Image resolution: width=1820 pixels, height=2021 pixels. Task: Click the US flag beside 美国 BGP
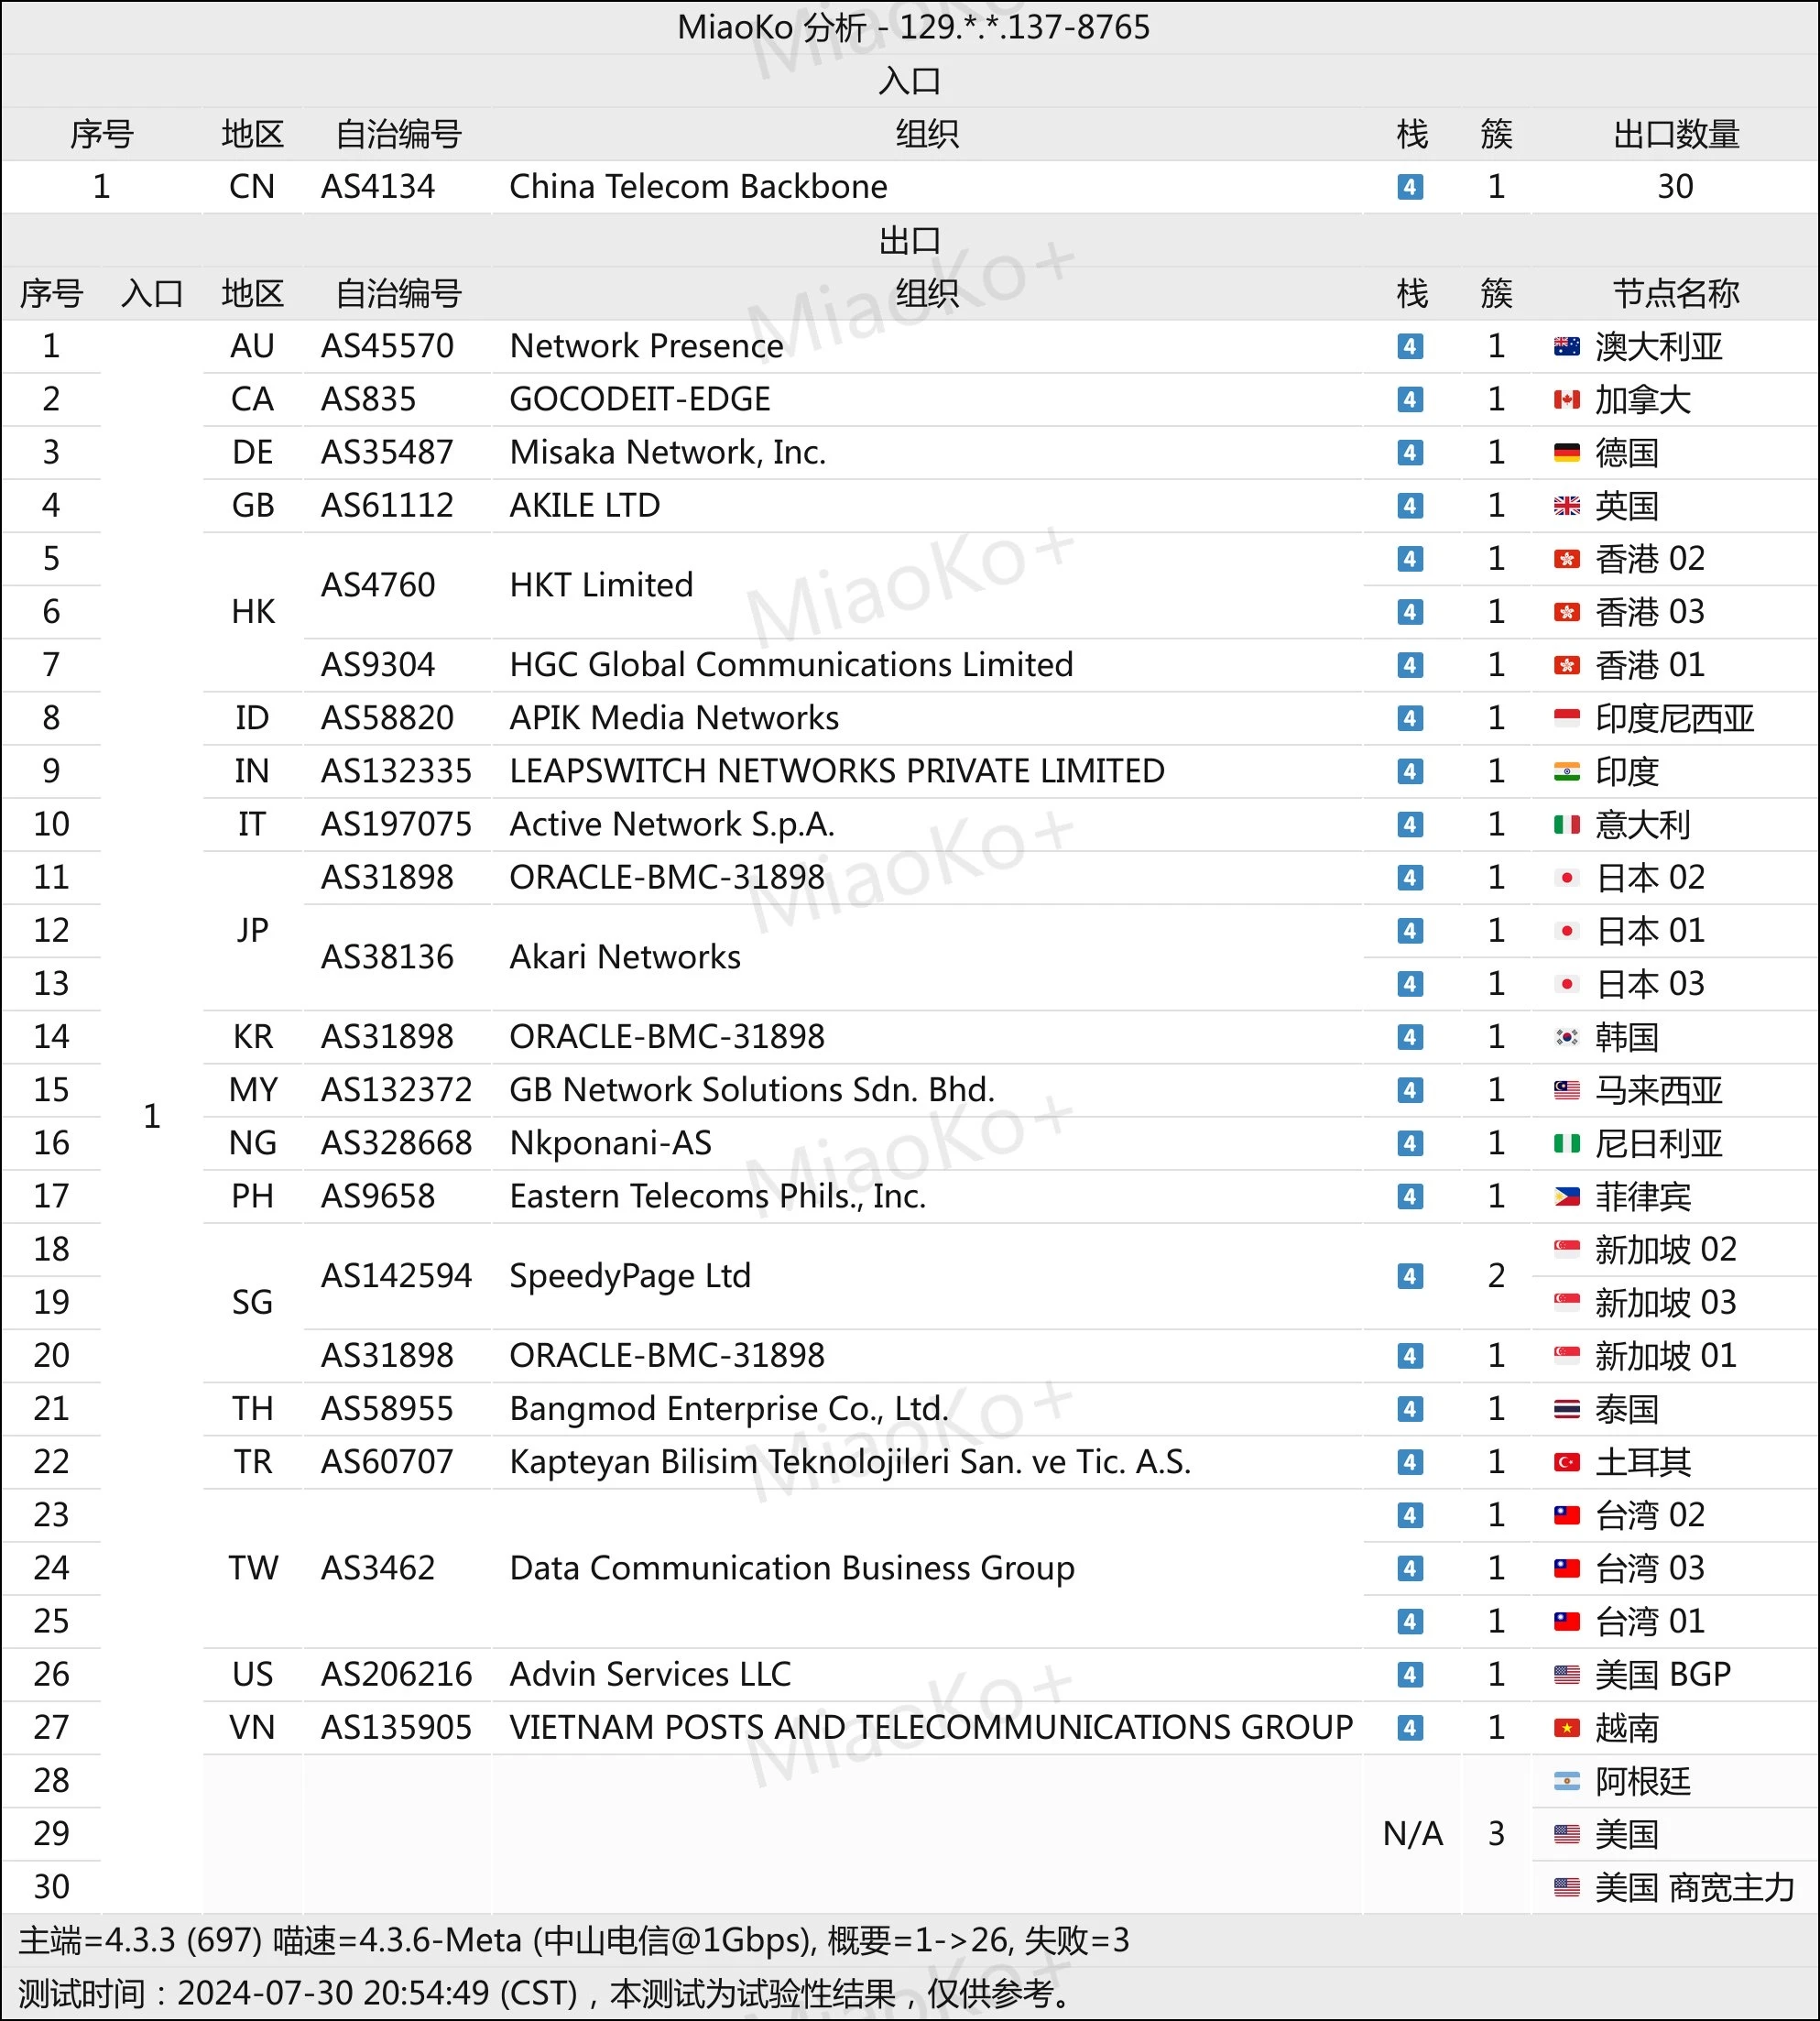(1567, 1674)
